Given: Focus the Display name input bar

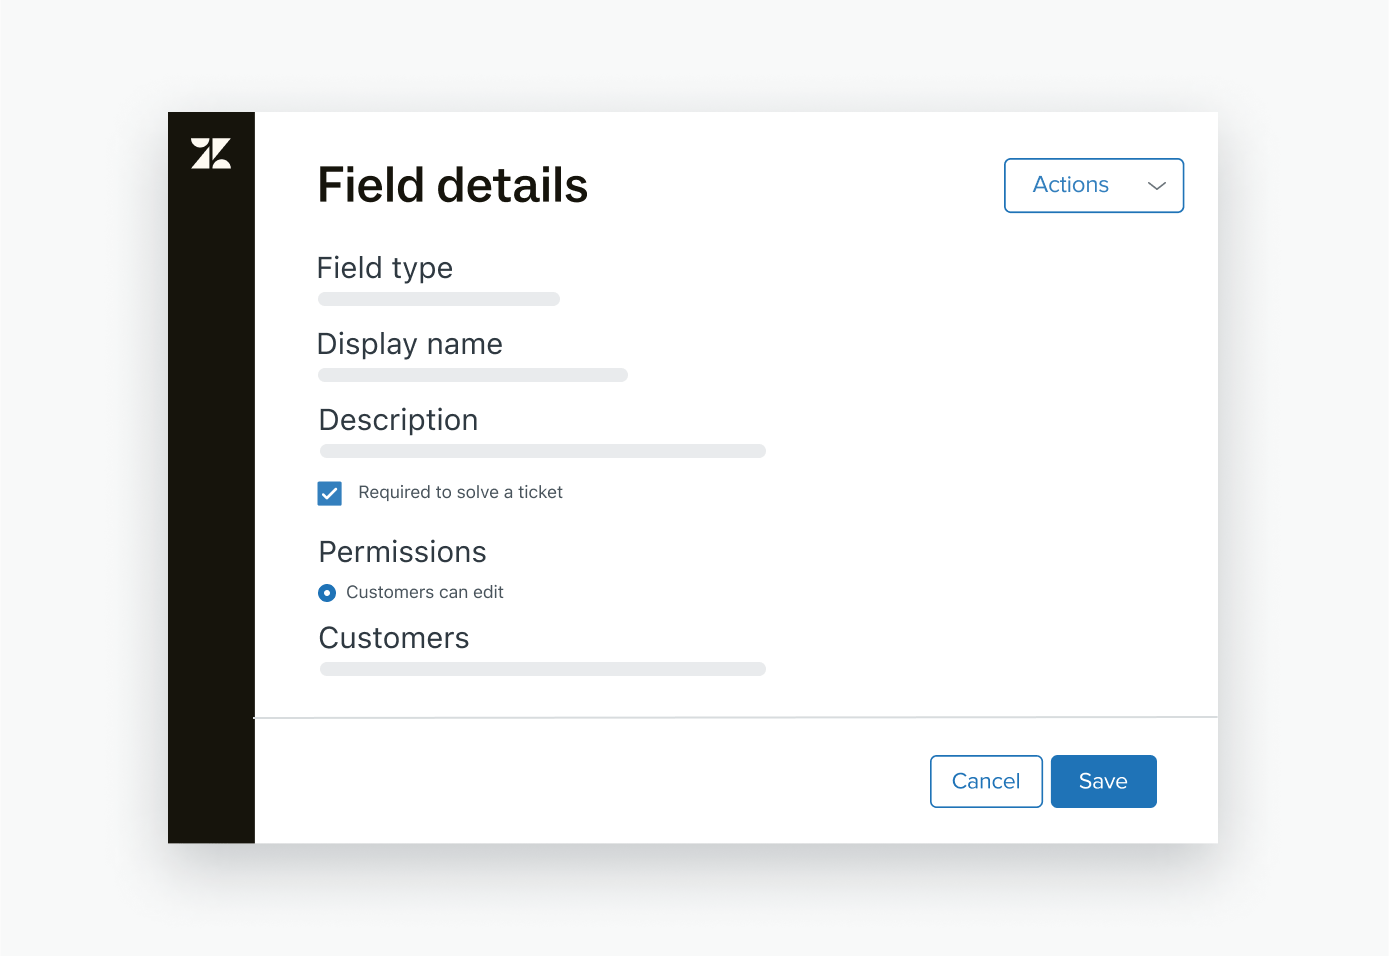Looking at the screenshot, I should [472, 375].
